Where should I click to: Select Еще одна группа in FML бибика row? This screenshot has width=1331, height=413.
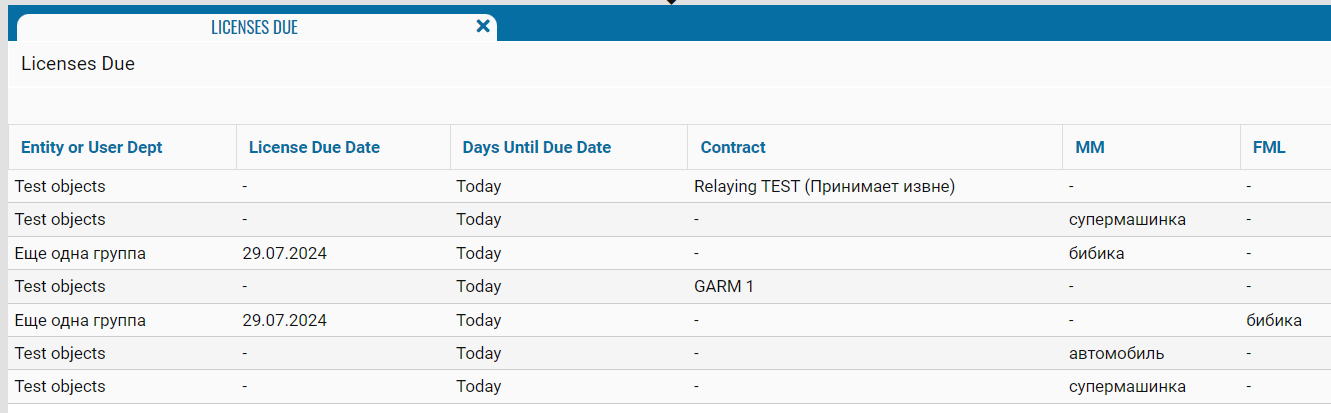80,321
